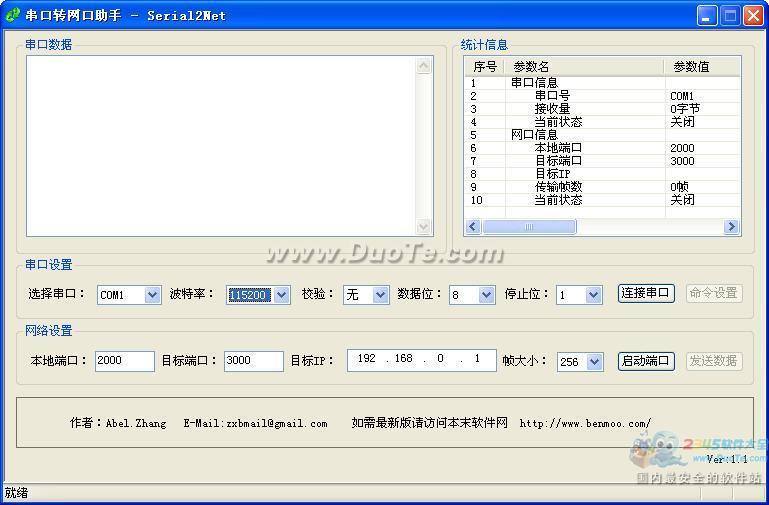The width and height of the screenshot is (769, 505).
Task: Select the 串口号 row in statistics
Action: pyautogui.click(x=602, y=96)
